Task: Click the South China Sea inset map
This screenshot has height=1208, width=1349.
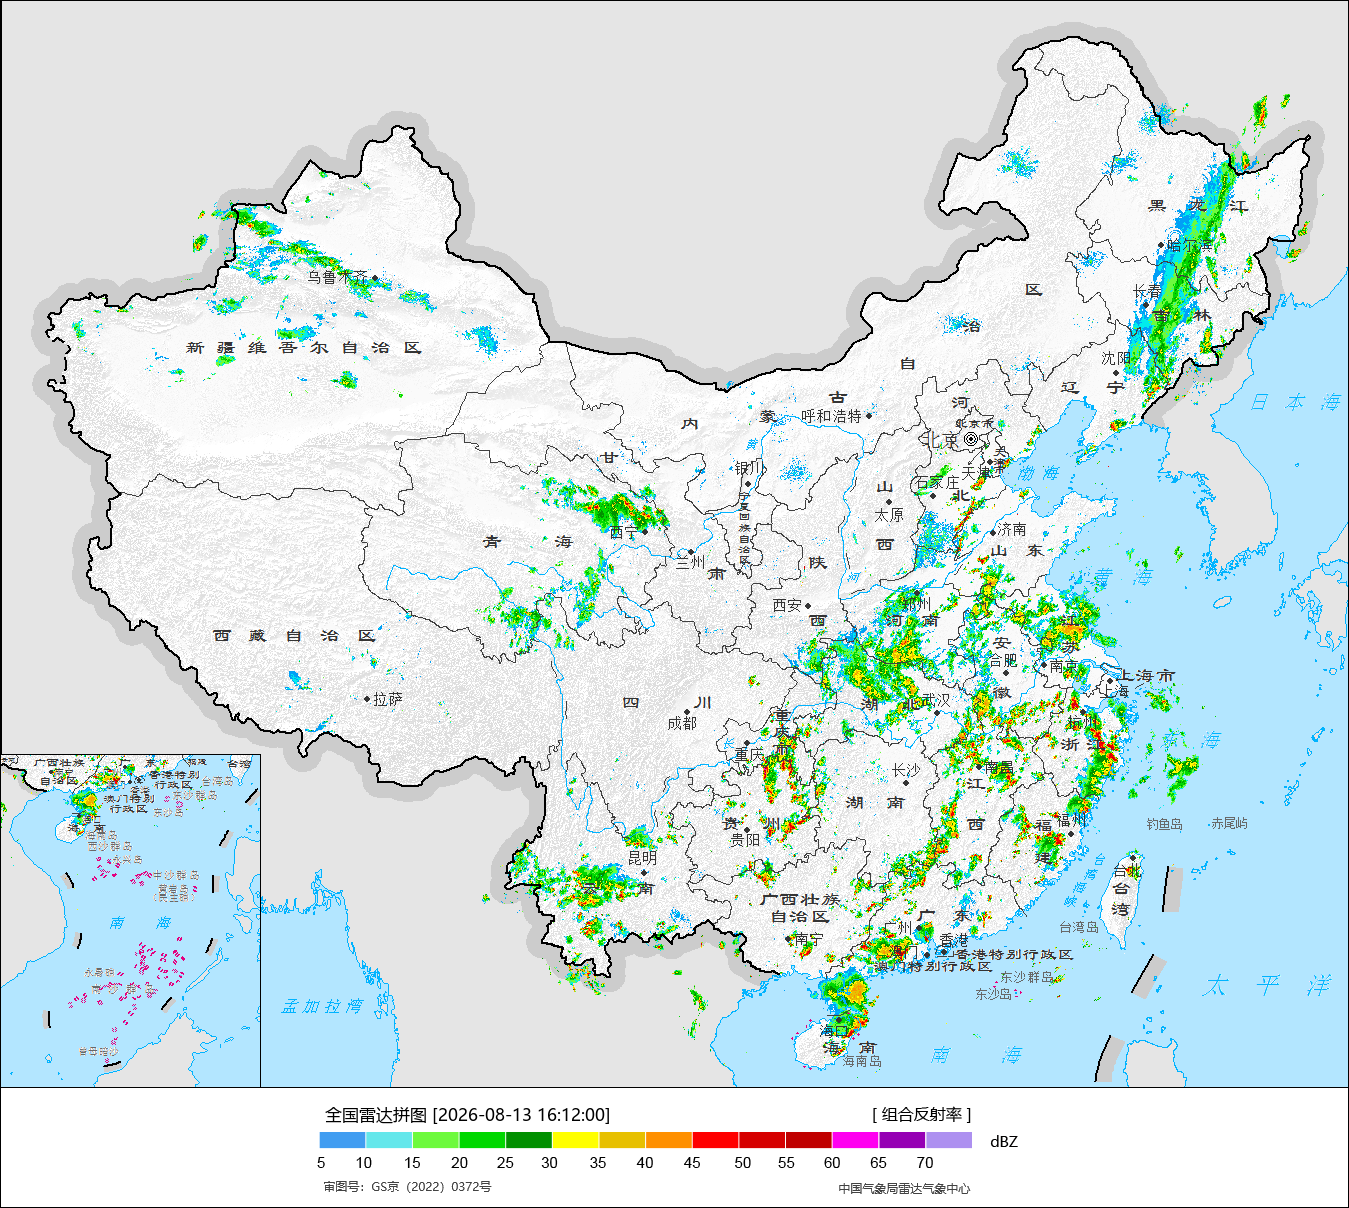Action: point(131,921)
